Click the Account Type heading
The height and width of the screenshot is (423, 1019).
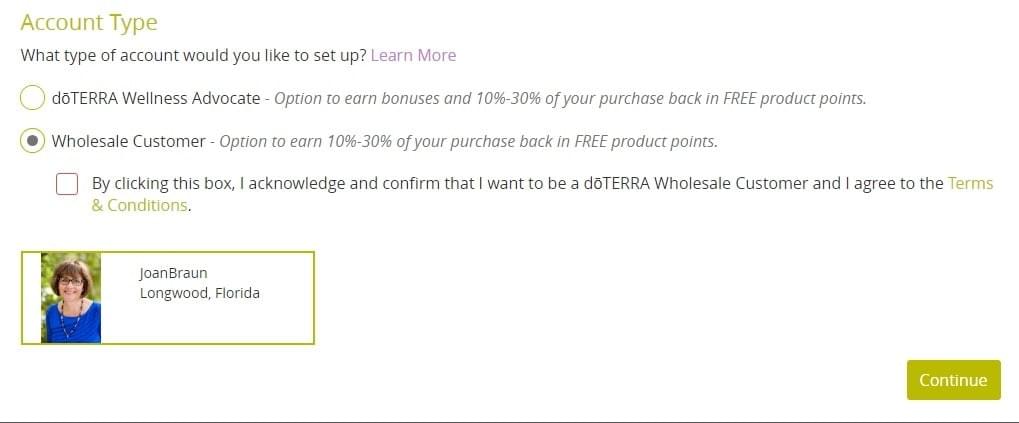(x=89, y=22)
